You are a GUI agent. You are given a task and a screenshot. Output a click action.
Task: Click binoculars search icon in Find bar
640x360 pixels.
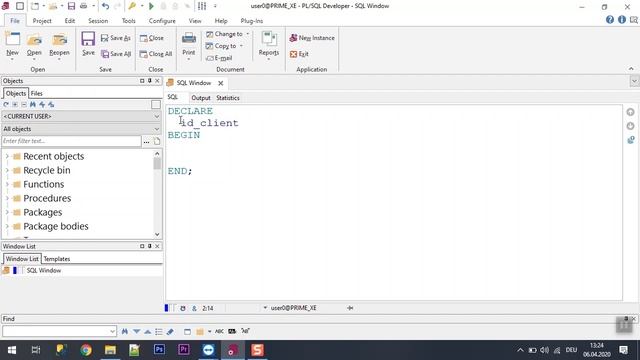coord(124,331)
